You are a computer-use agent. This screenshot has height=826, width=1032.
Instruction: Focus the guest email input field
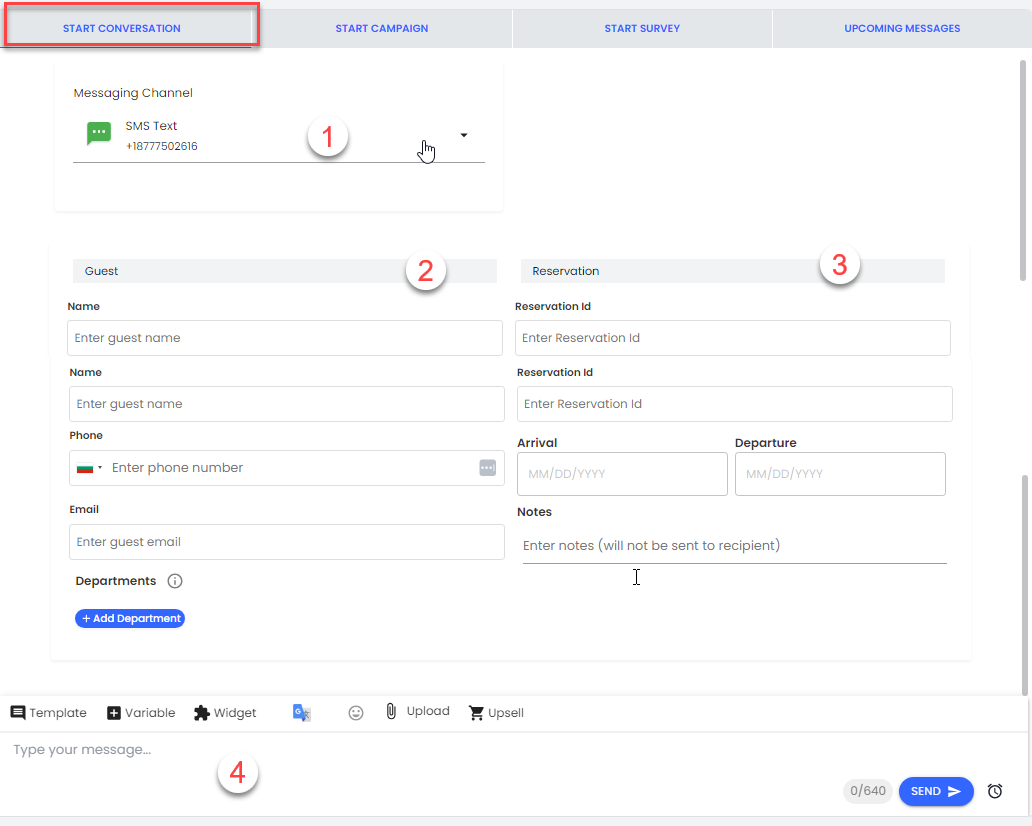coord(287,542)
